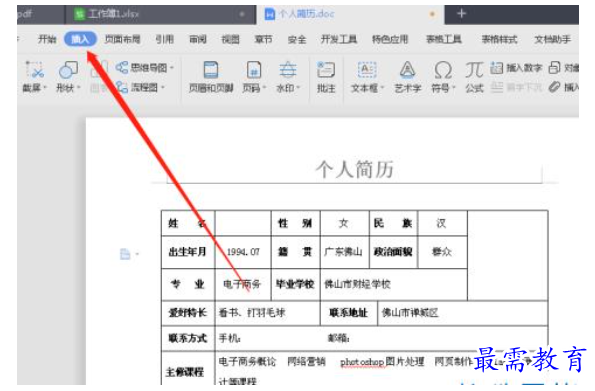Viewport: 595px width, 391px height.
Task: Open the 表格样式 ribbon tab
Action: point(499,39)
